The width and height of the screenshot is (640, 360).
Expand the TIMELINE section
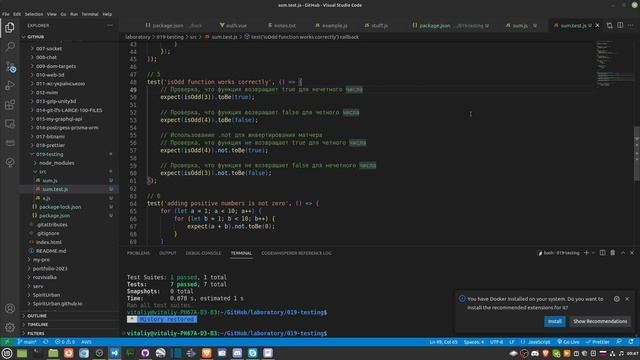[x=69, y=324]
